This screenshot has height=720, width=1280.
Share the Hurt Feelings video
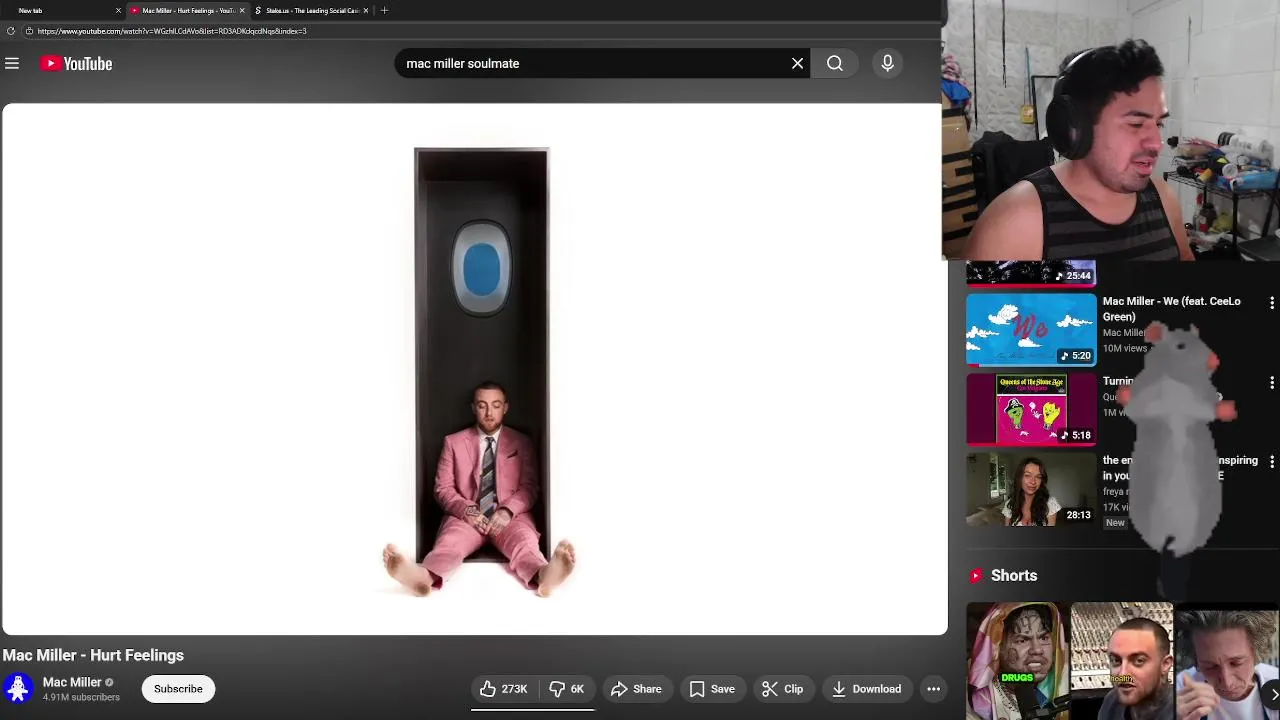[x=636, y=688]
